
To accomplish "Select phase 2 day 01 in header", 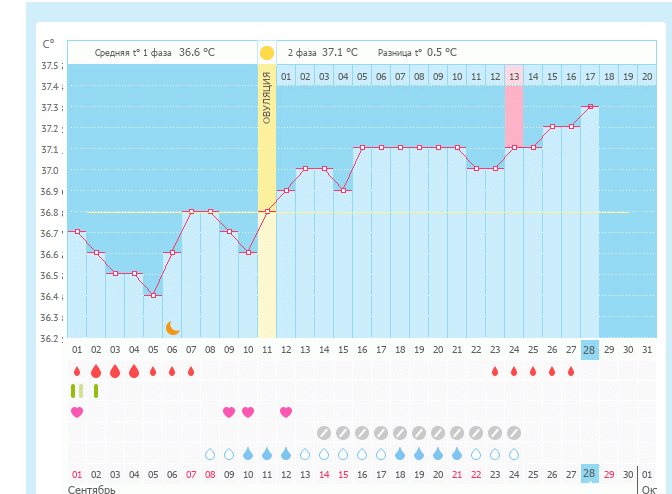I will coord(286,76).
